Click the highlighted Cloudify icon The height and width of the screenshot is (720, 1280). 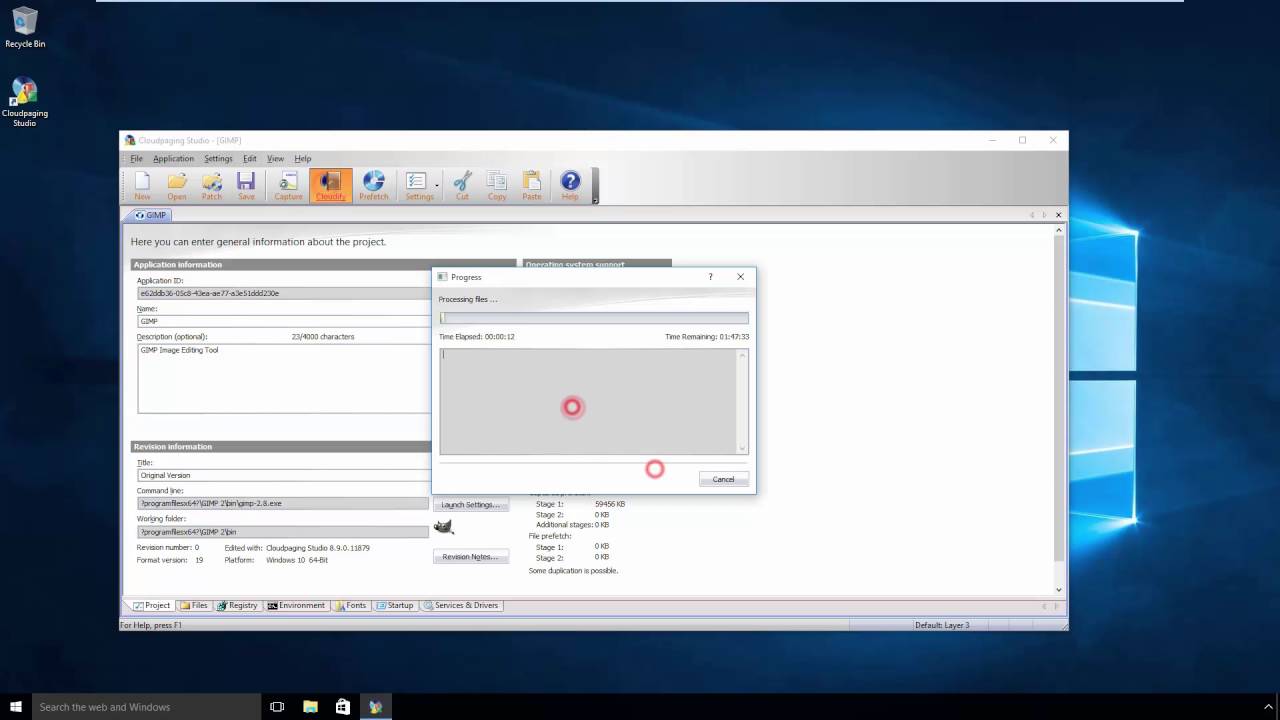point(331,185)
